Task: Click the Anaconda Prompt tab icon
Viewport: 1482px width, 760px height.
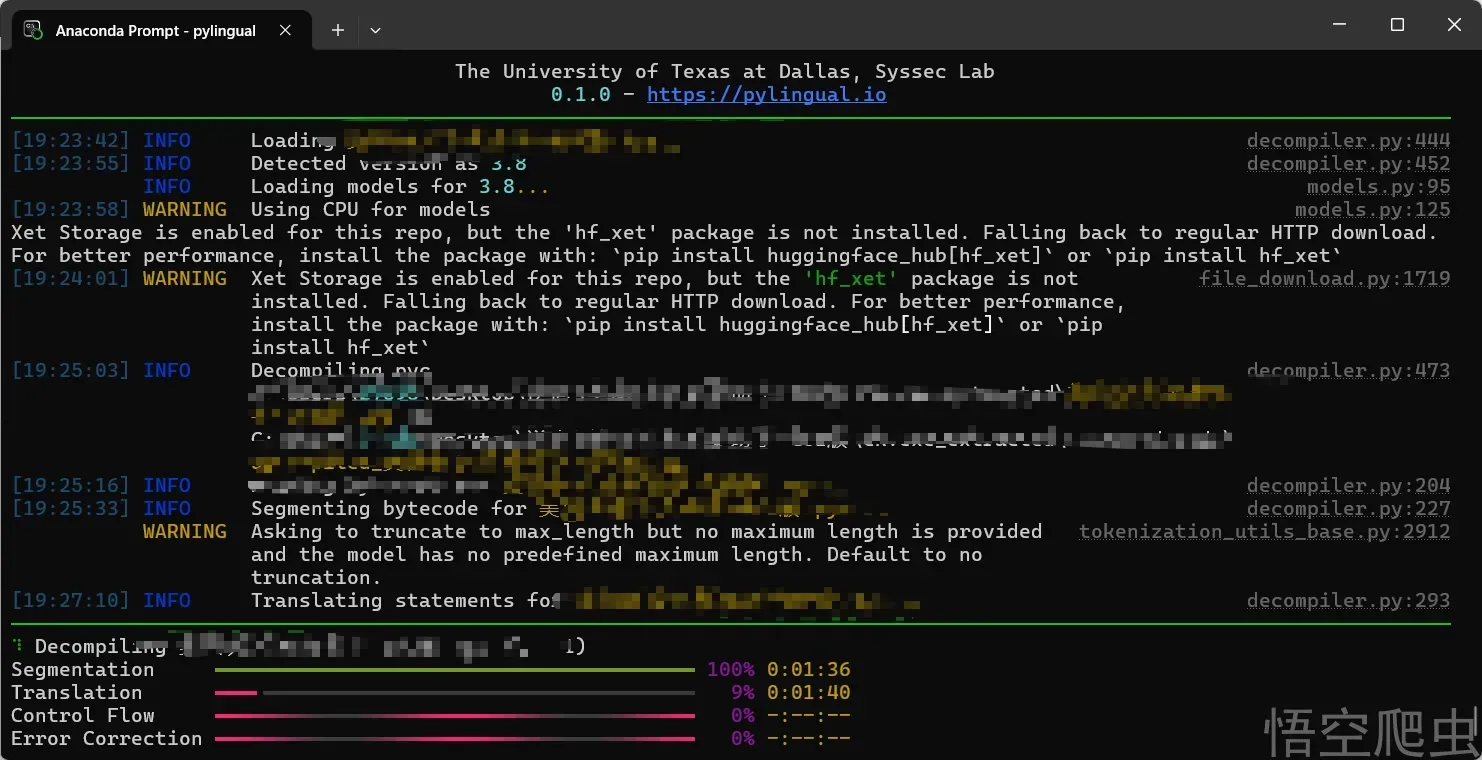Action: click(x=33, y=30)
